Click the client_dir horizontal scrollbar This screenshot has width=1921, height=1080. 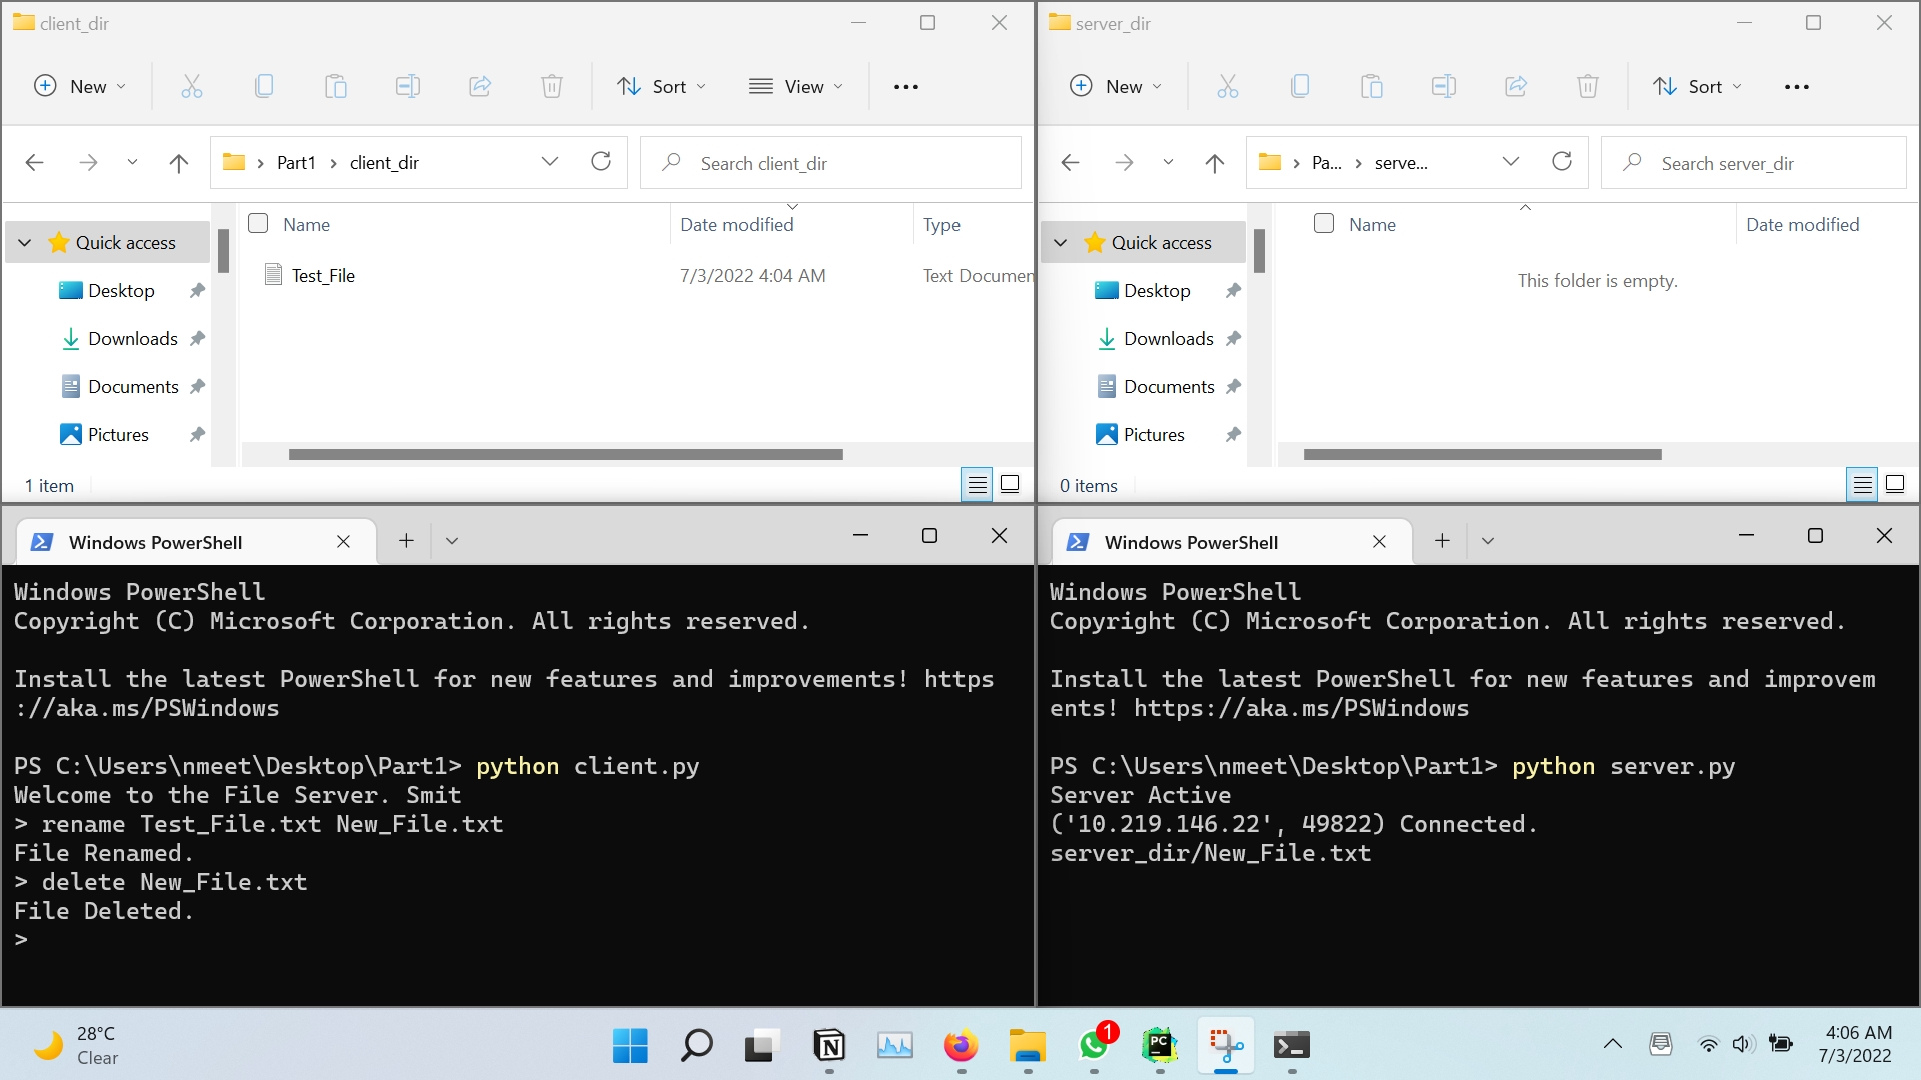(565, 455)
